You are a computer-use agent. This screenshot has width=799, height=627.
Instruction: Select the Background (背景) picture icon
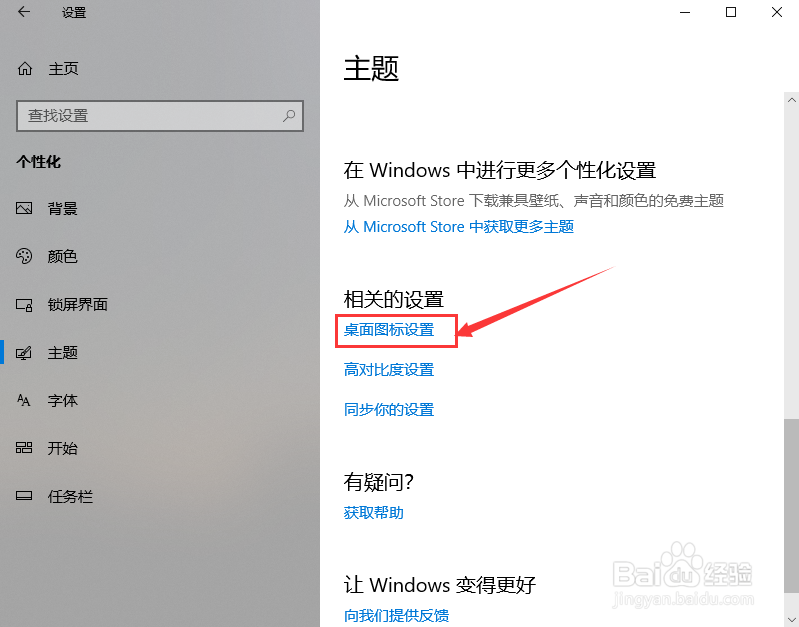tap(24, 208)
